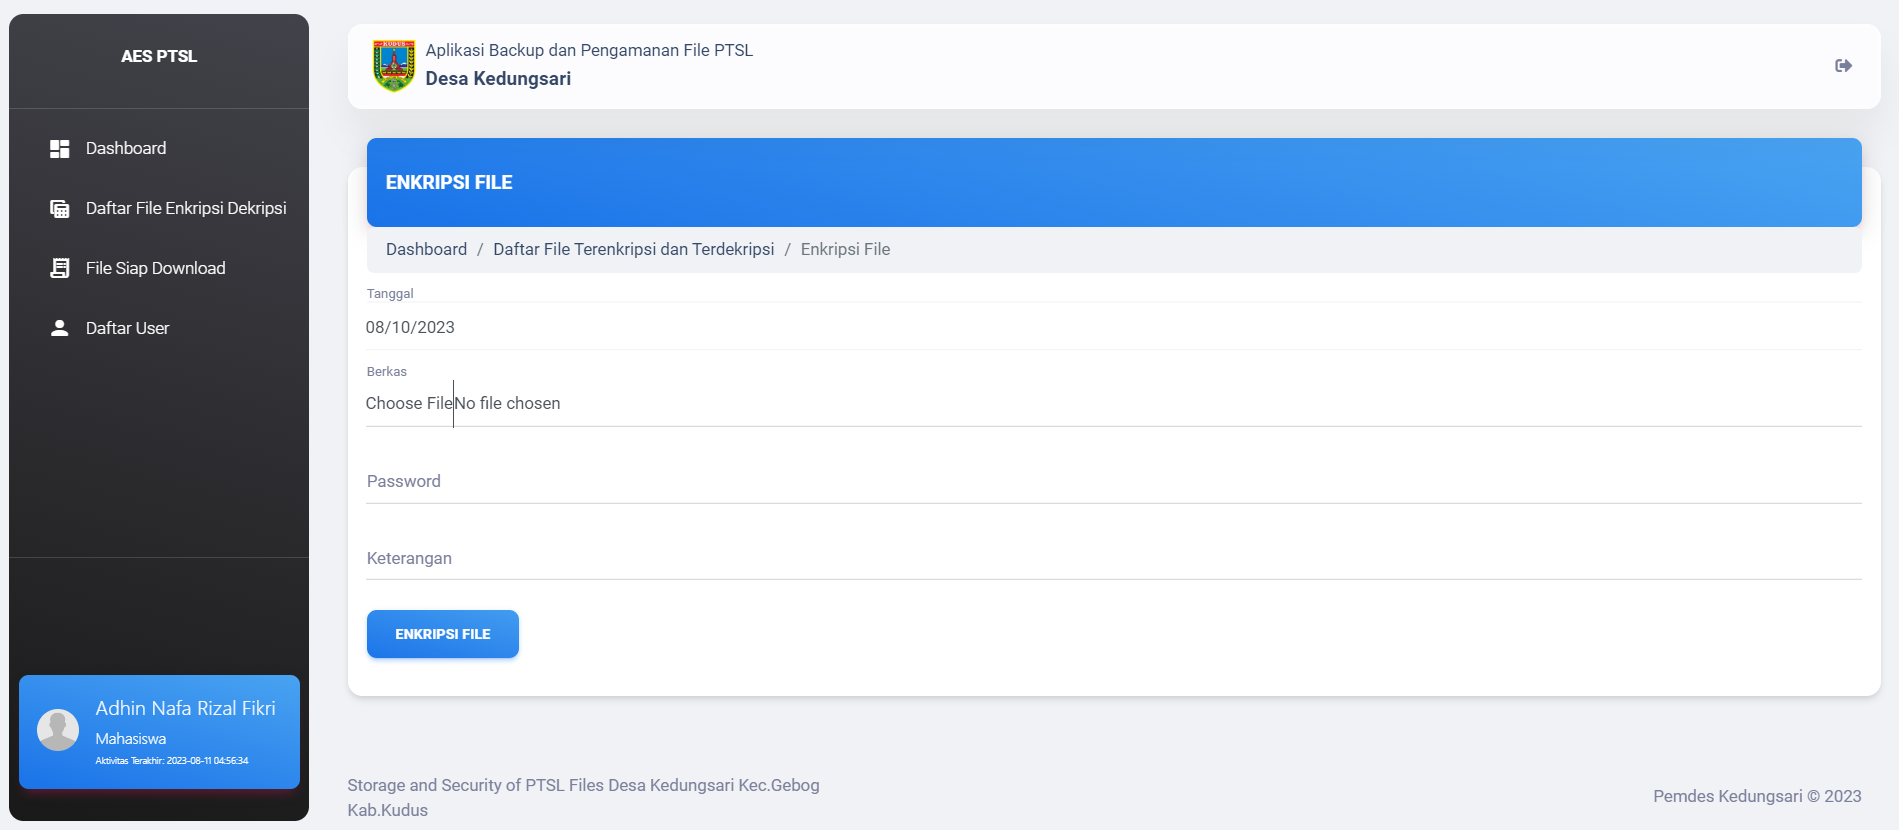Go to File Siap Download page
The height and width of the screenshot is (830, 1899).
coord(156,268)
